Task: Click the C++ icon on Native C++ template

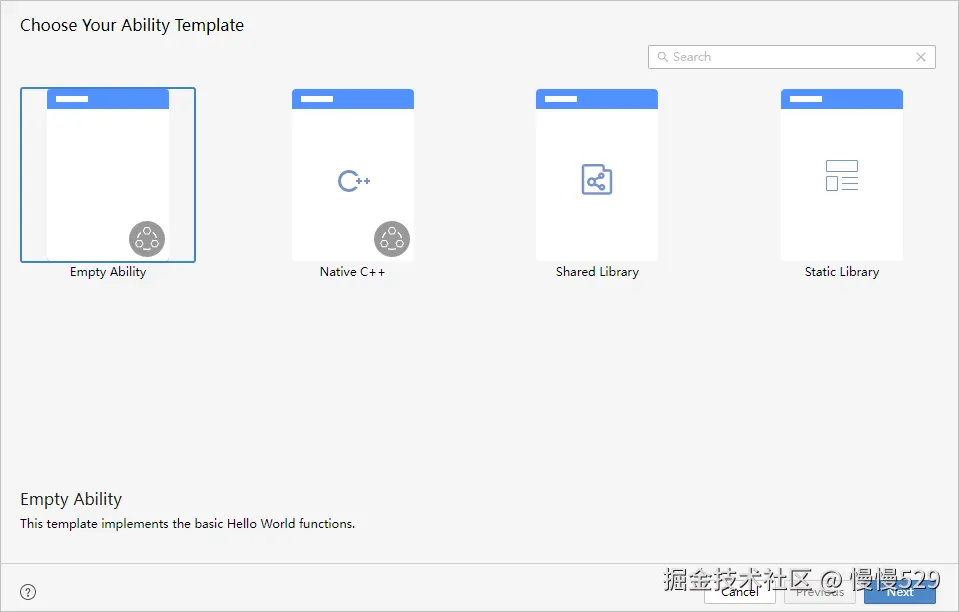Action: pyautogui.click(x=352, y=180)
